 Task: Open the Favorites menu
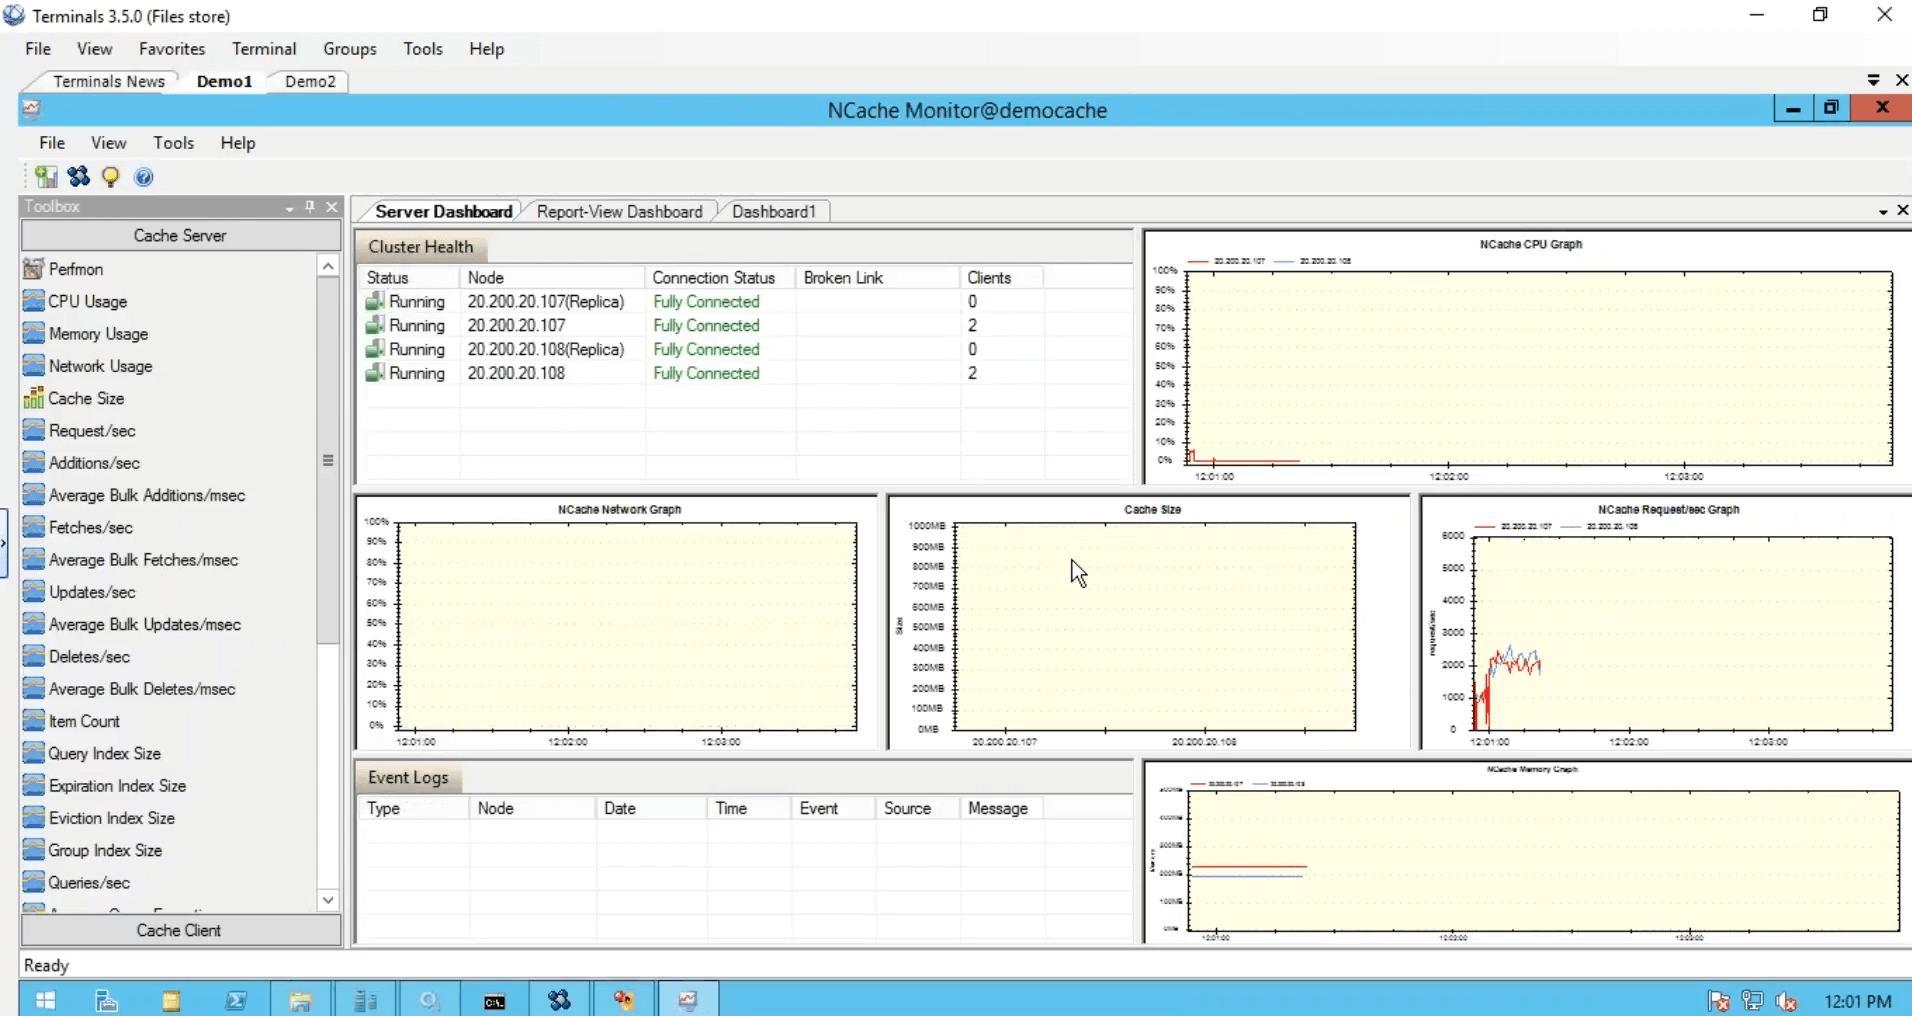pos(172,48)
